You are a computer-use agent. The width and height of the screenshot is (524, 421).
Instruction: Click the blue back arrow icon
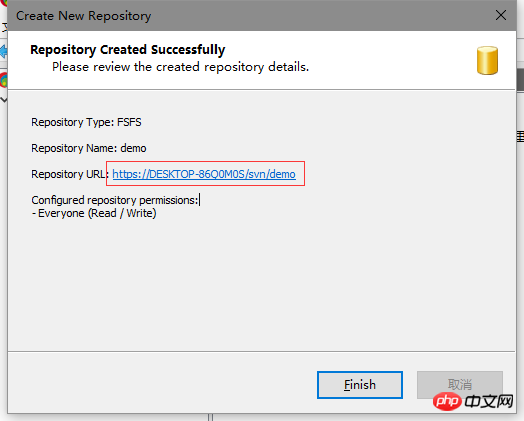pos(3,52)
